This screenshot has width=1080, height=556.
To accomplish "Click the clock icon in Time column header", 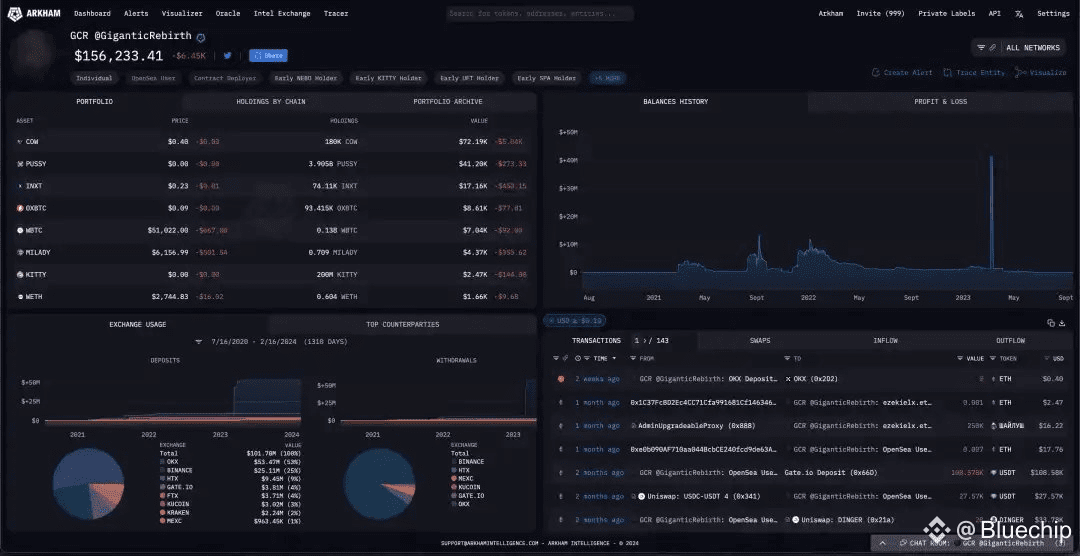I will pyautogui.click(x=578, y=358).
